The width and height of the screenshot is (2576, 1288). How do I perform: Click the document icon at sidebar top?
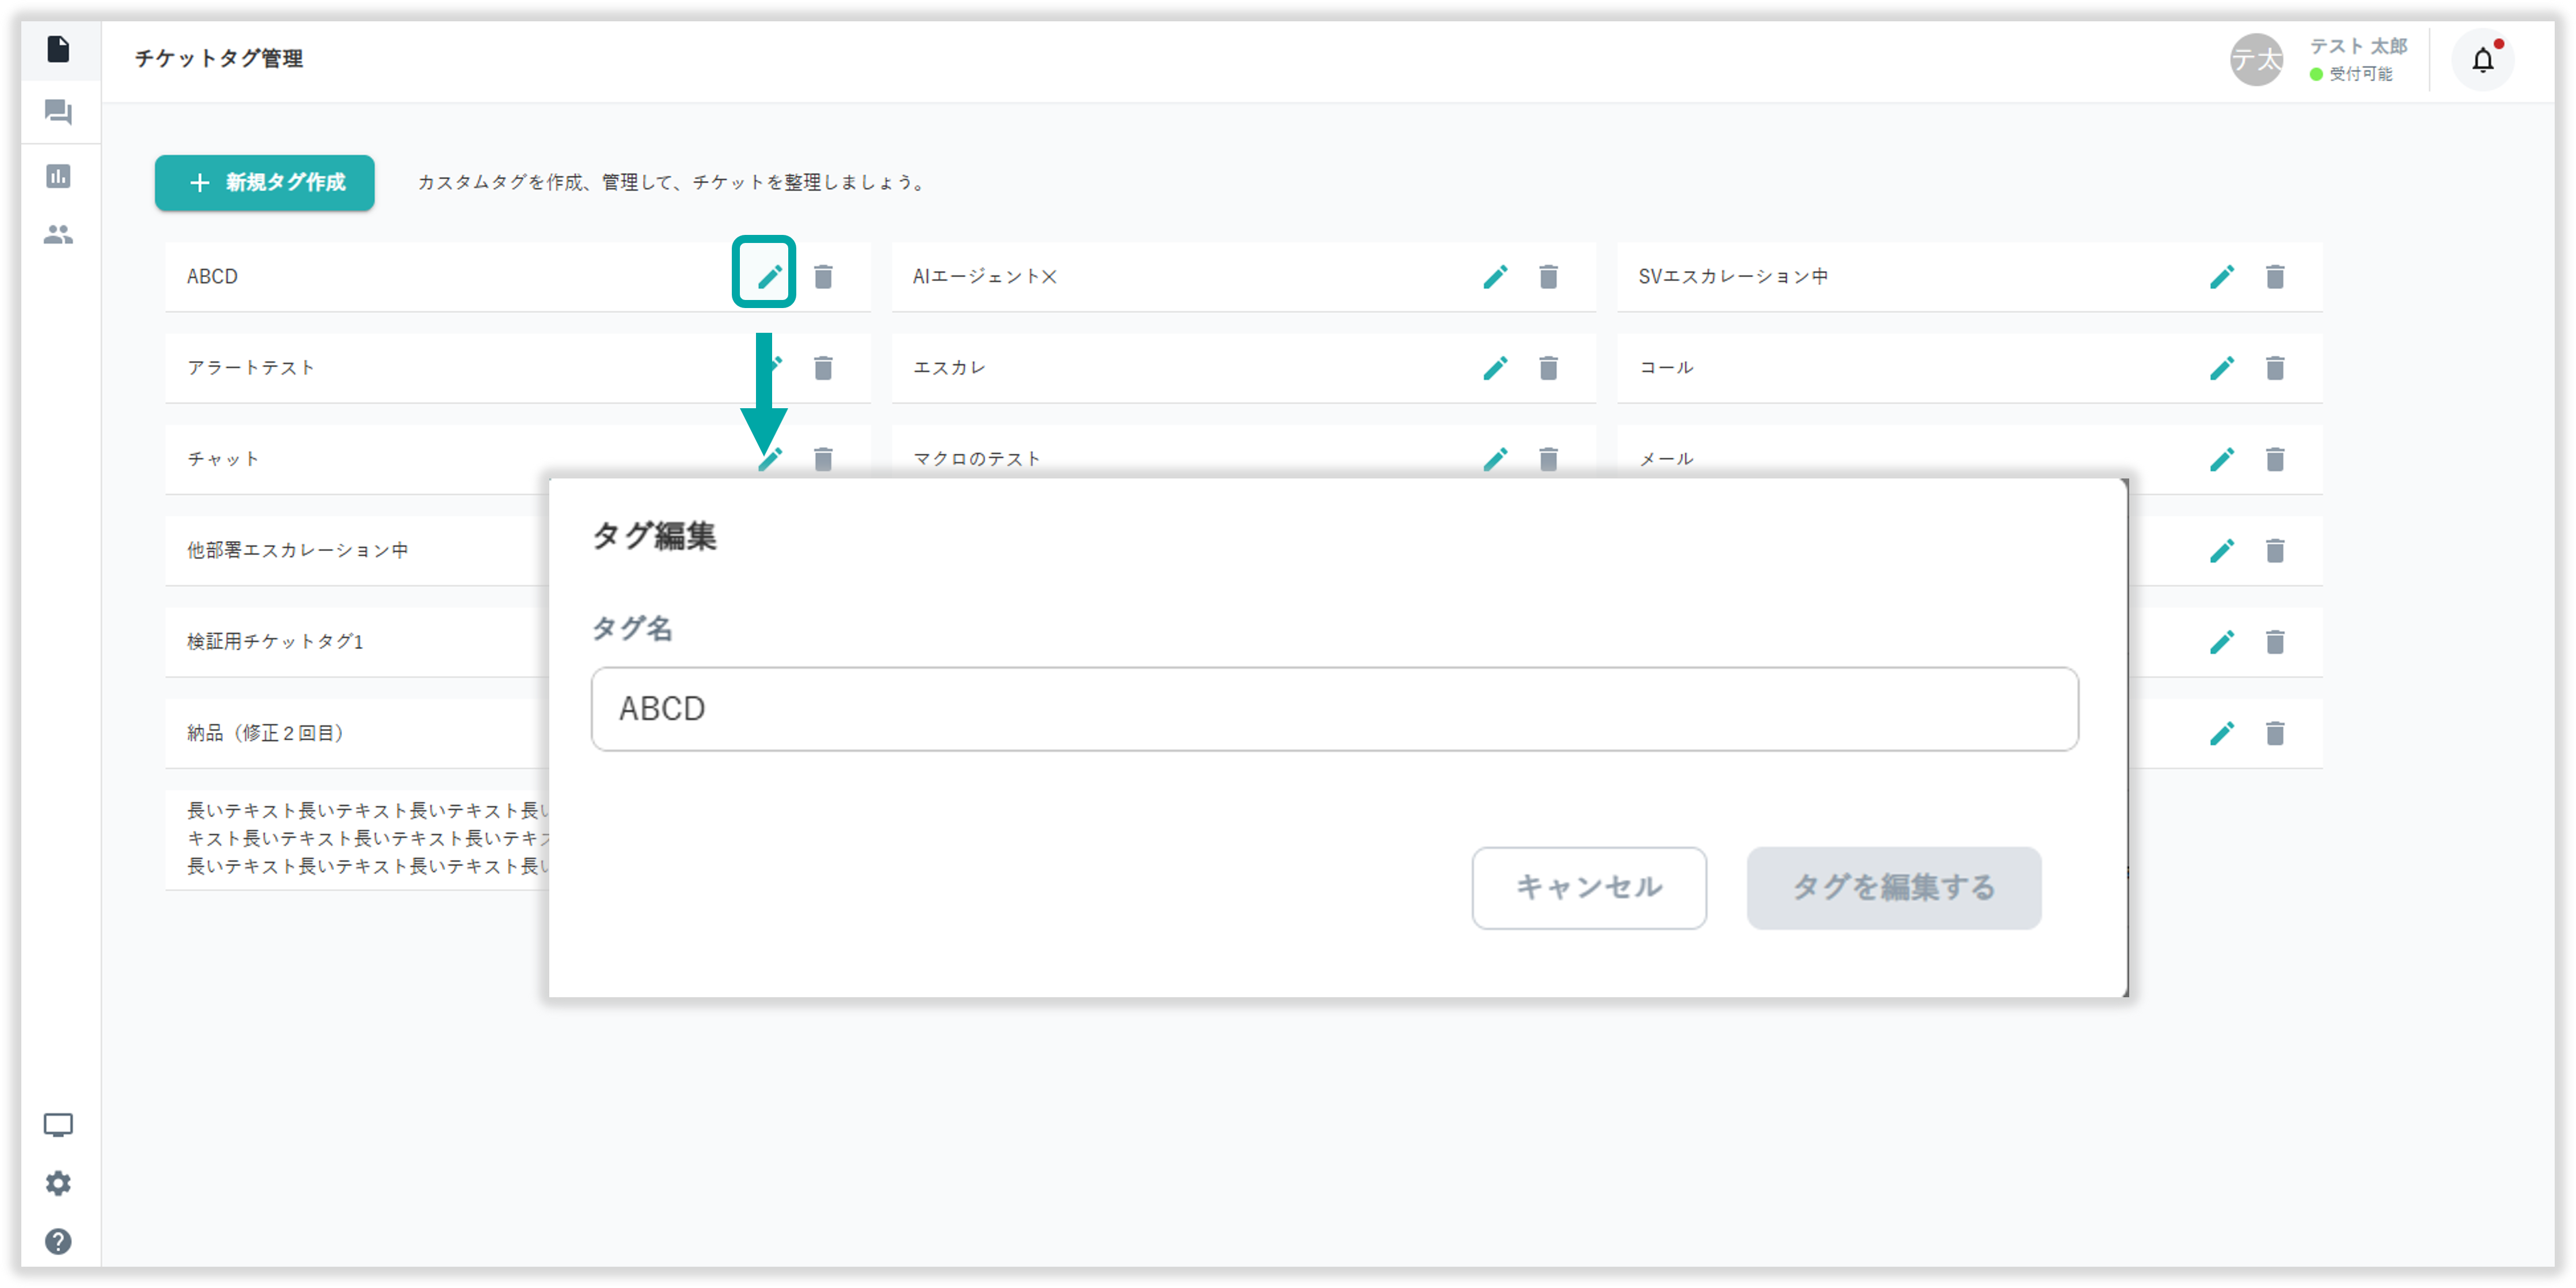click(x=58, y=48)
